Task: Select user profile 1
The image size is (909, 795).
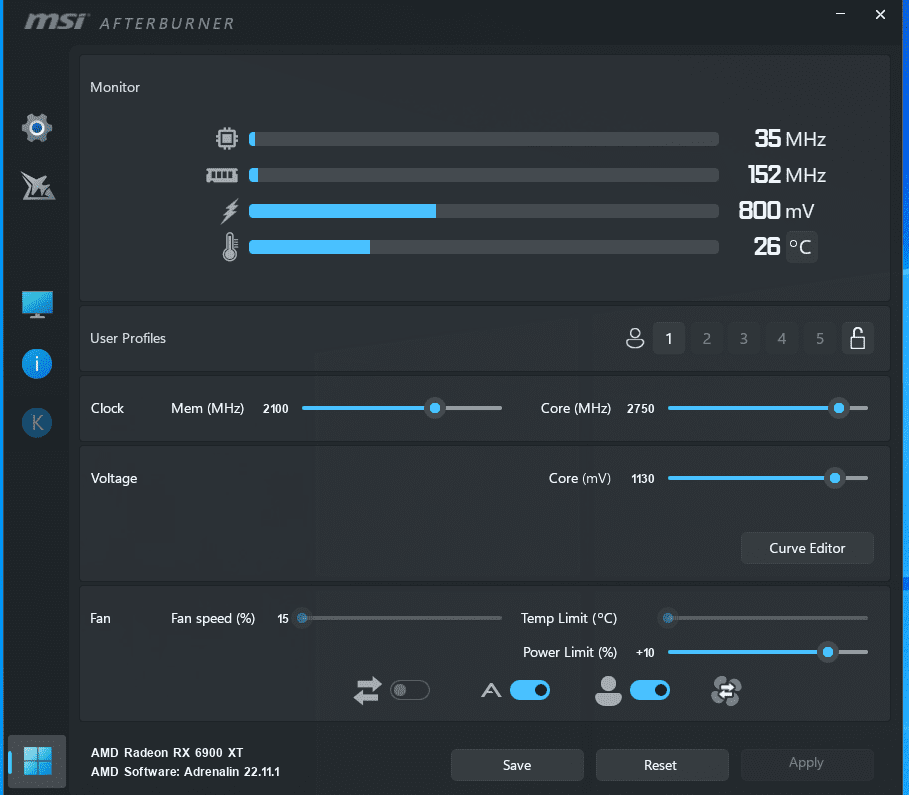Action: (669, 338)
